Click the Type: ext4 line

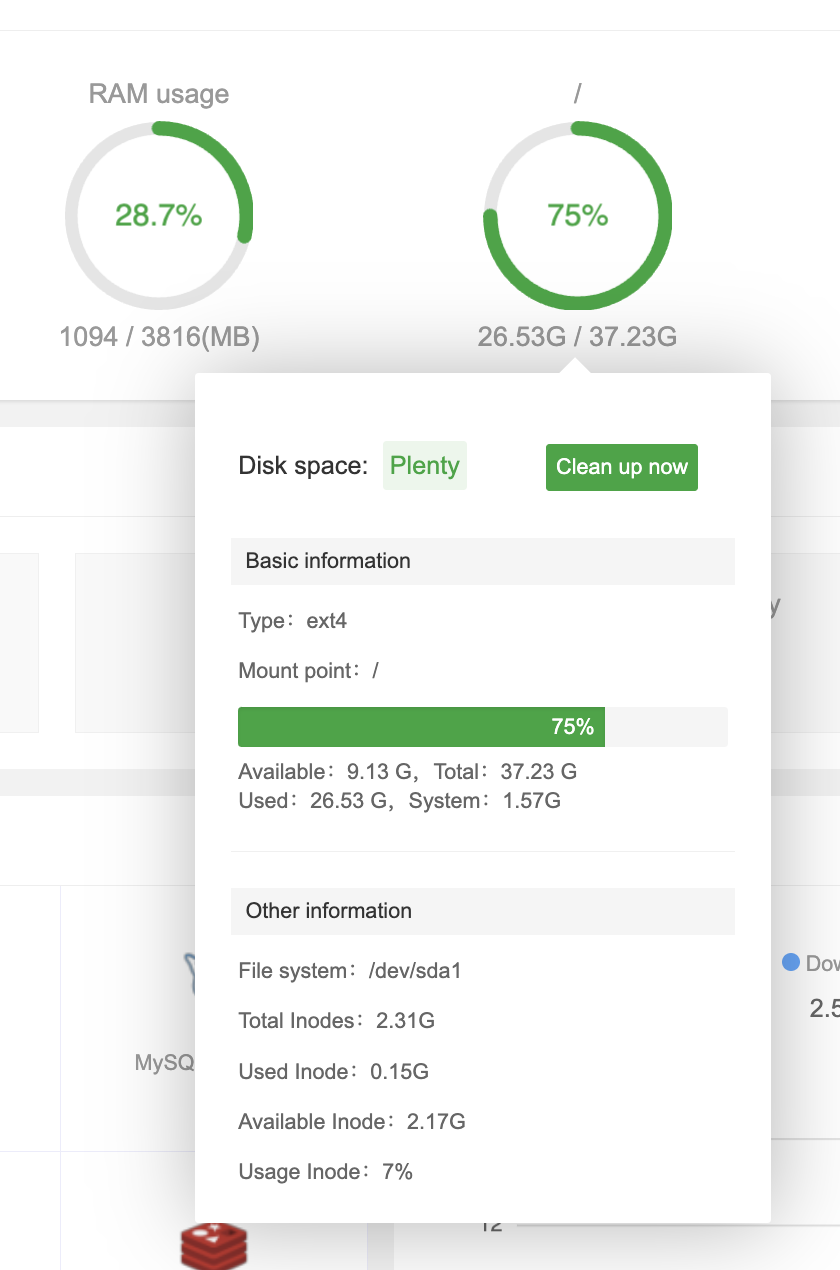pos(293,621)
